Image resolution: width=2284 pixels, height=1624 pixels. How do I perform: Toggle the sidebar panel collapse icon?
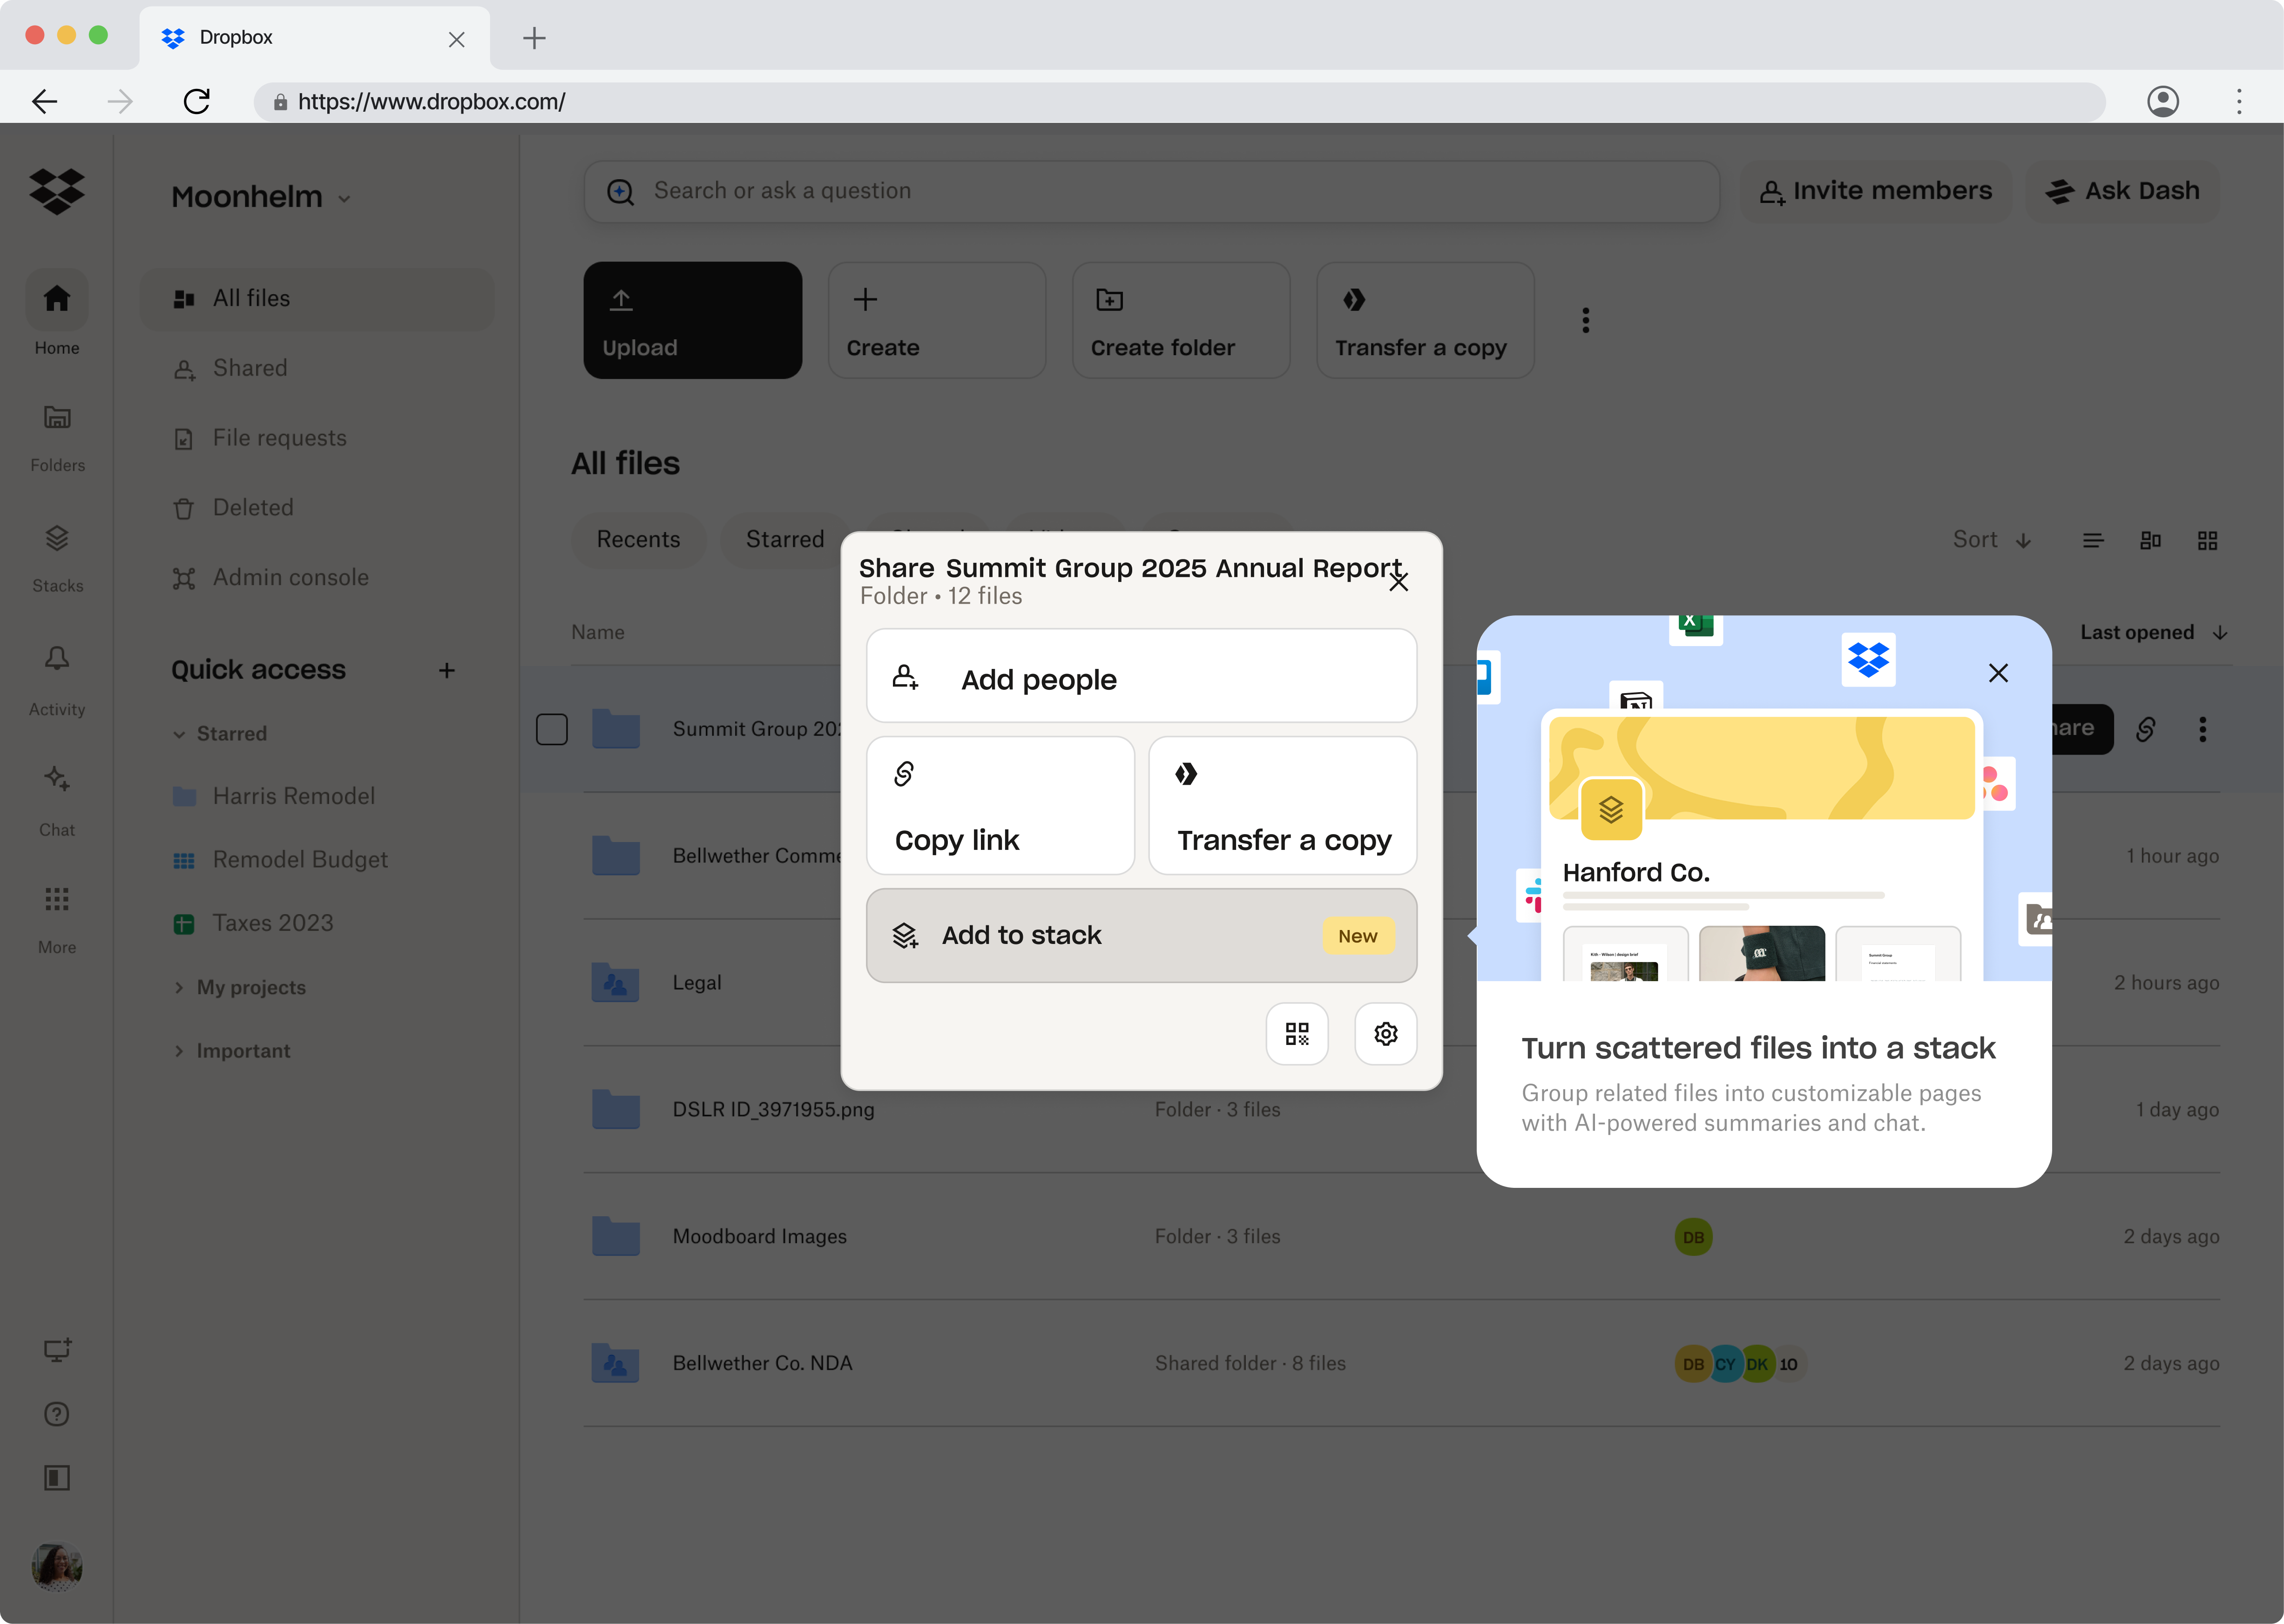click(57, 1478)
